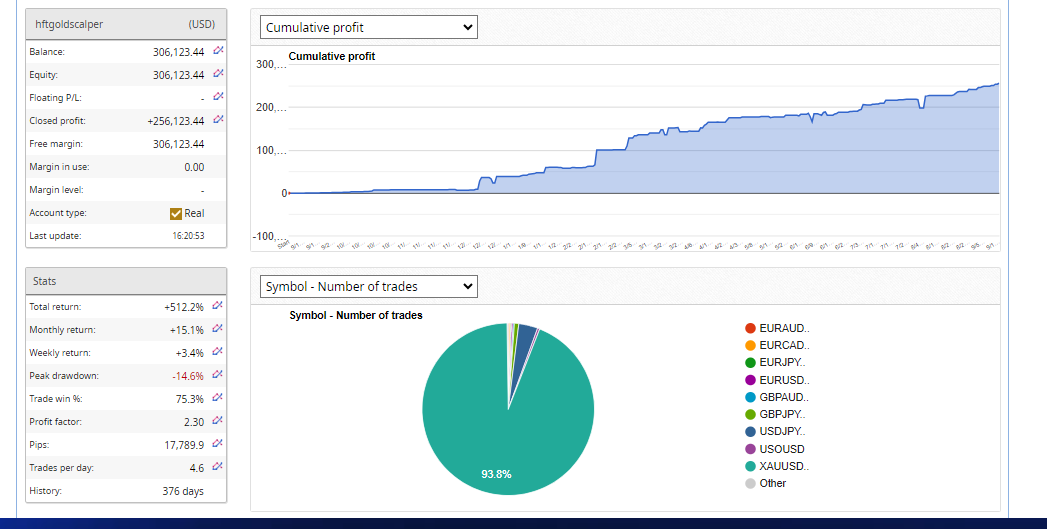The image size is (1047, 529).
Task: Expand the Symbol - Number of trades dropdown
Action: click(369, 287)
